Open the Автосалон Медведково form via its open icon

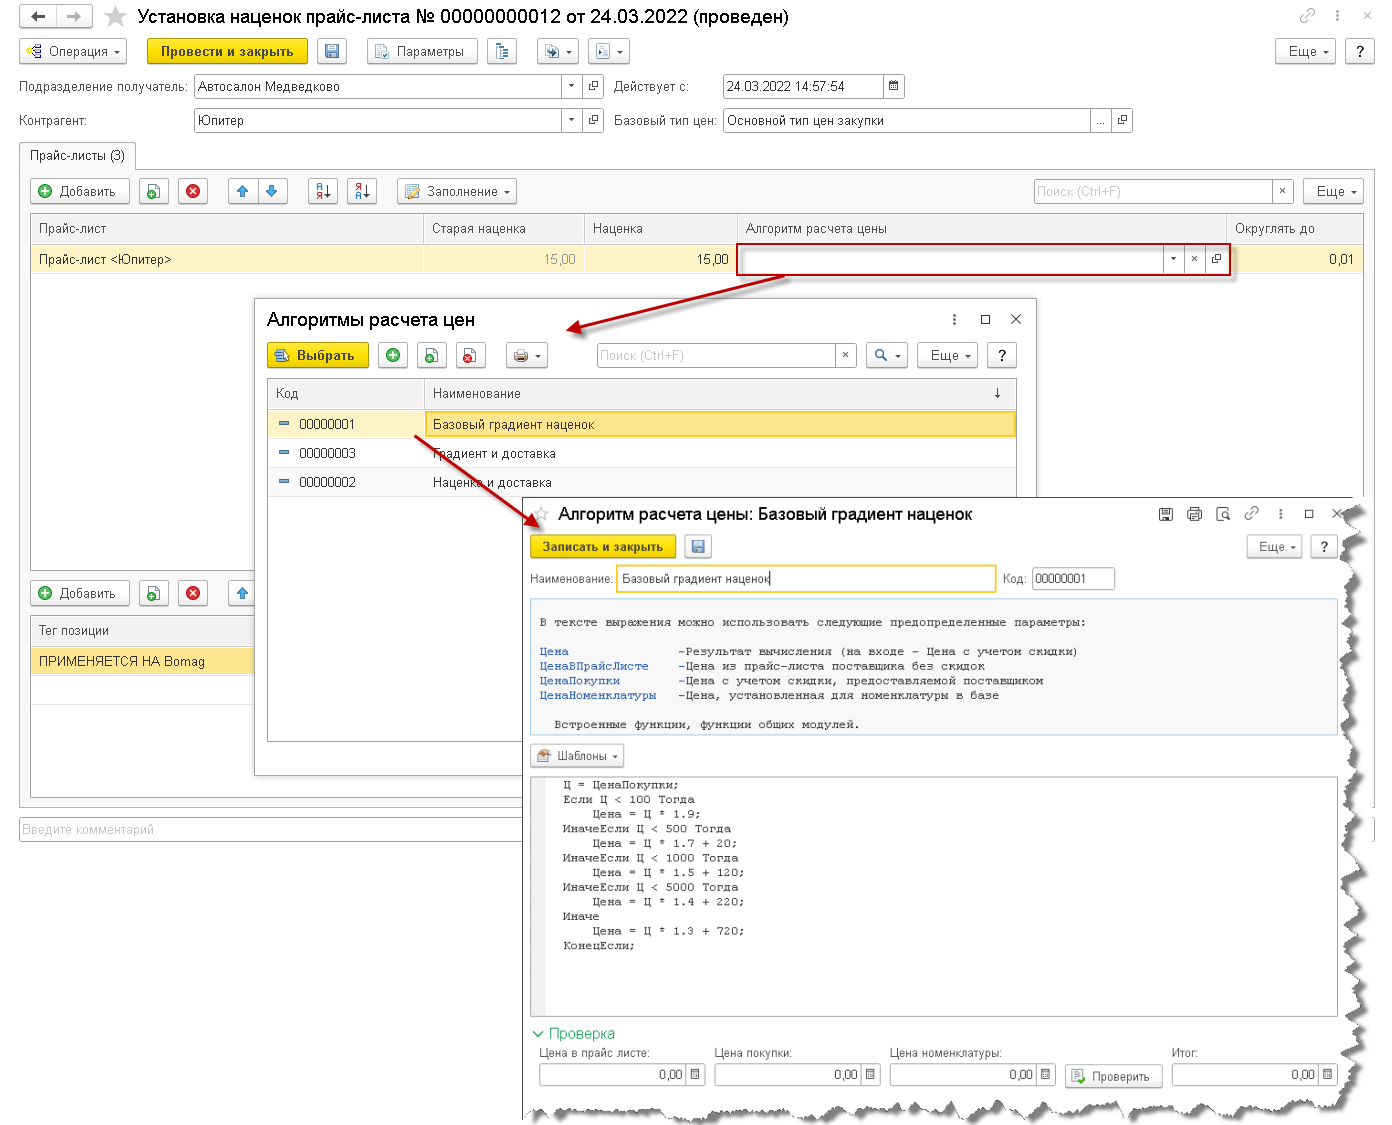[593, 86]
